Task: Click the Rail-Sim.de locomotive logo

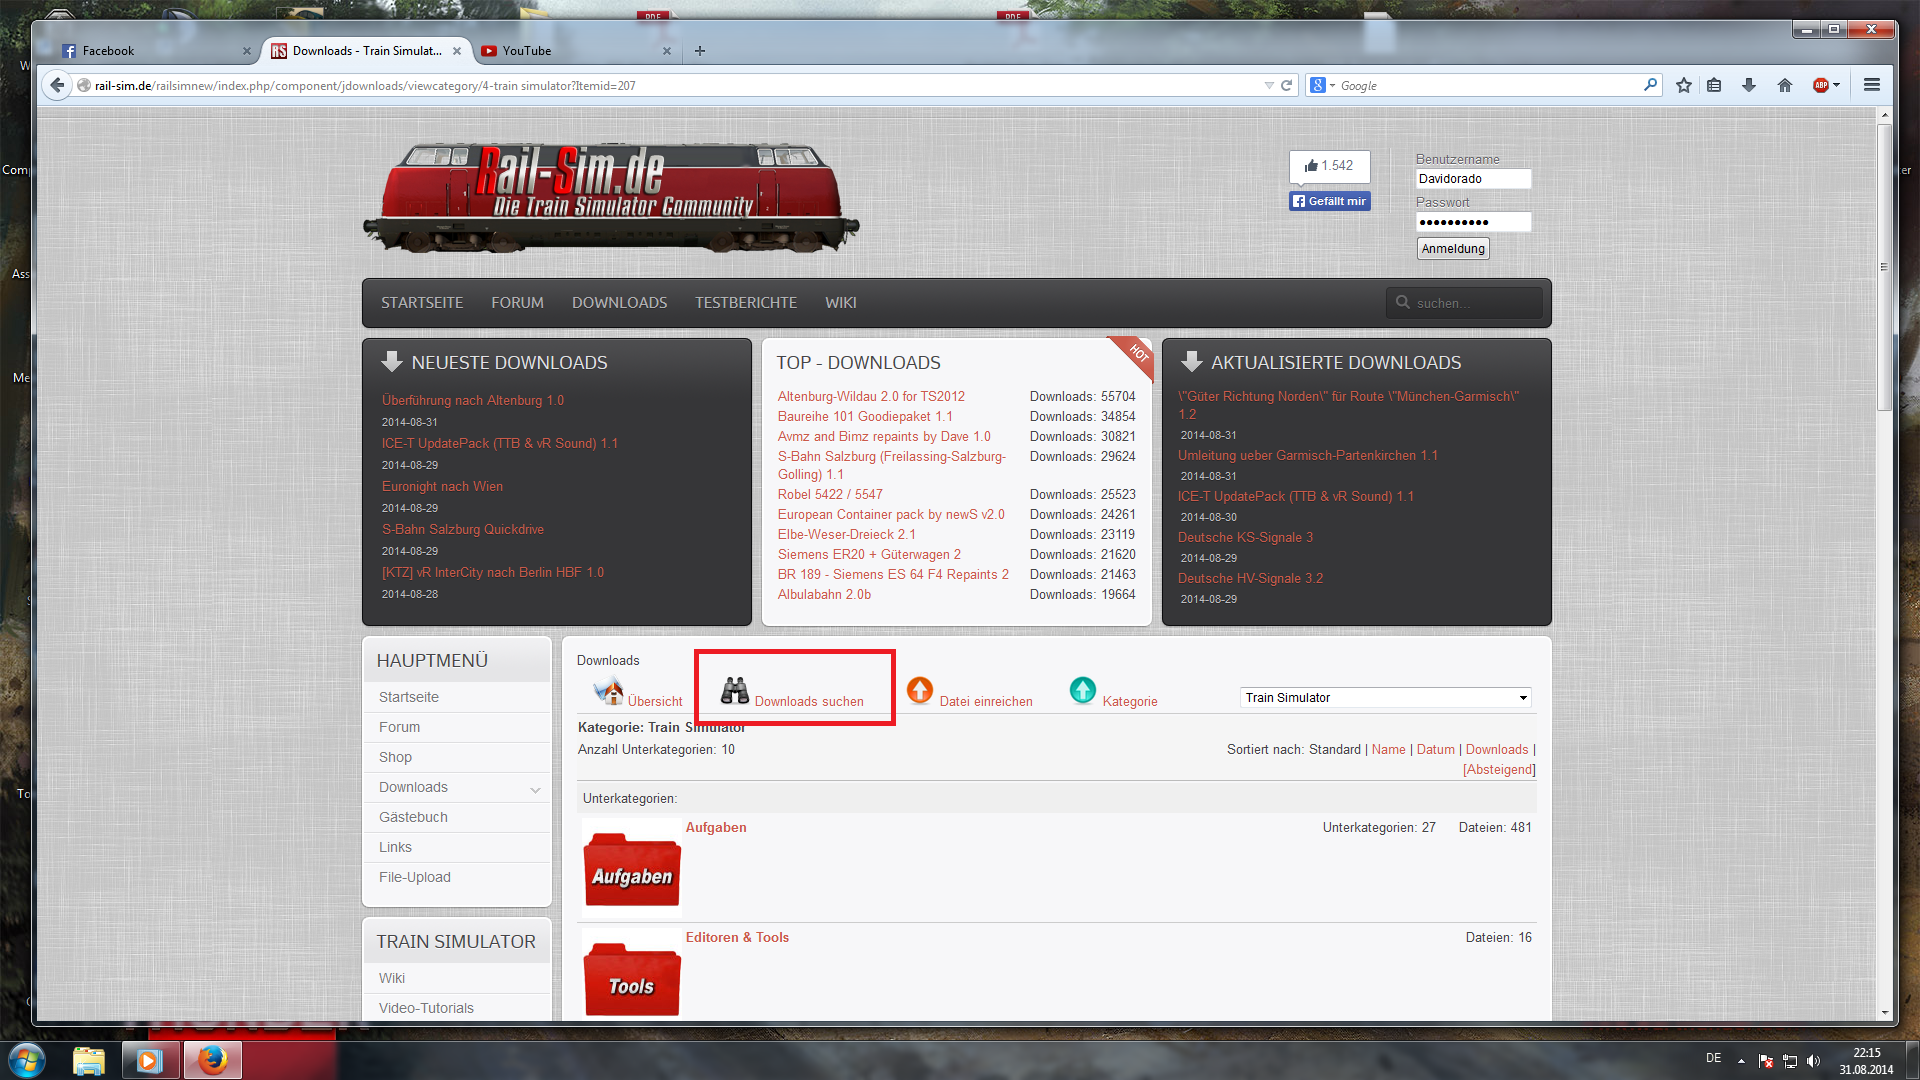Action: point(611,196)
